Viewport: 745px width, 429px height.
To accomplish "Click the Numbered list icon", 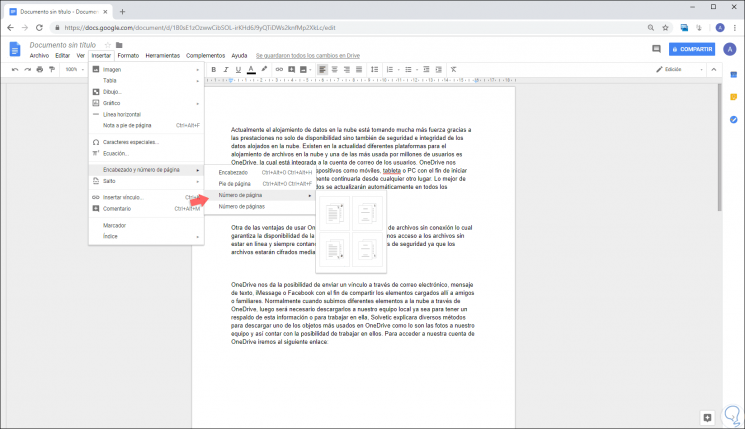I will click(390, 69).
